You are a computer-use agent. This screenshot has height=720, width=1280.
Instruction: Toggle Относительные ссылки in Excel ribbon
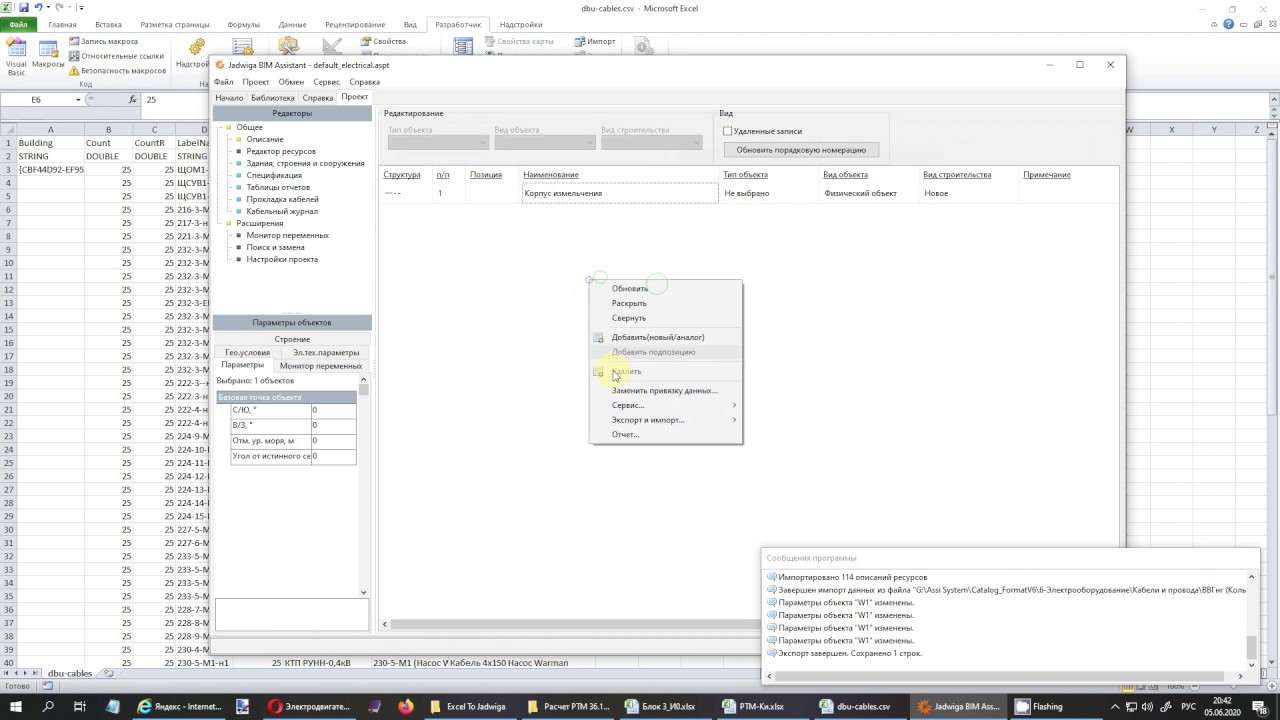click(x=116, y=56)
